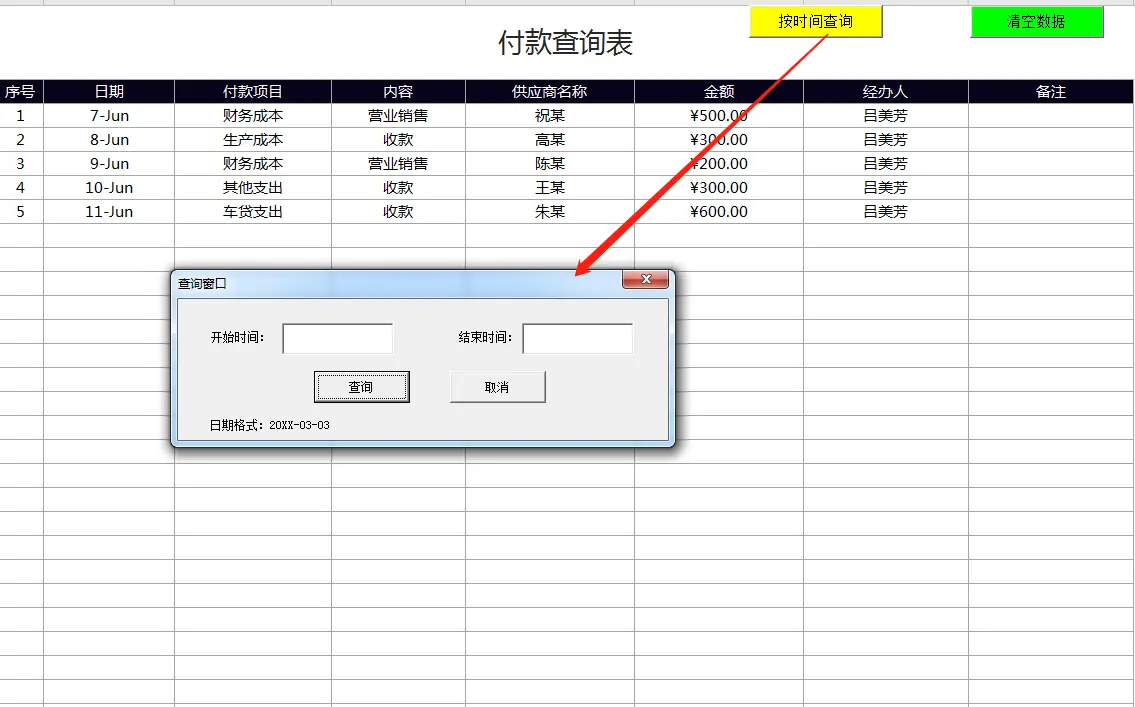Viewport: 1135px width, 707px height.
Task: Select the 7-Jun date cell
Action: tap(109, 115)
